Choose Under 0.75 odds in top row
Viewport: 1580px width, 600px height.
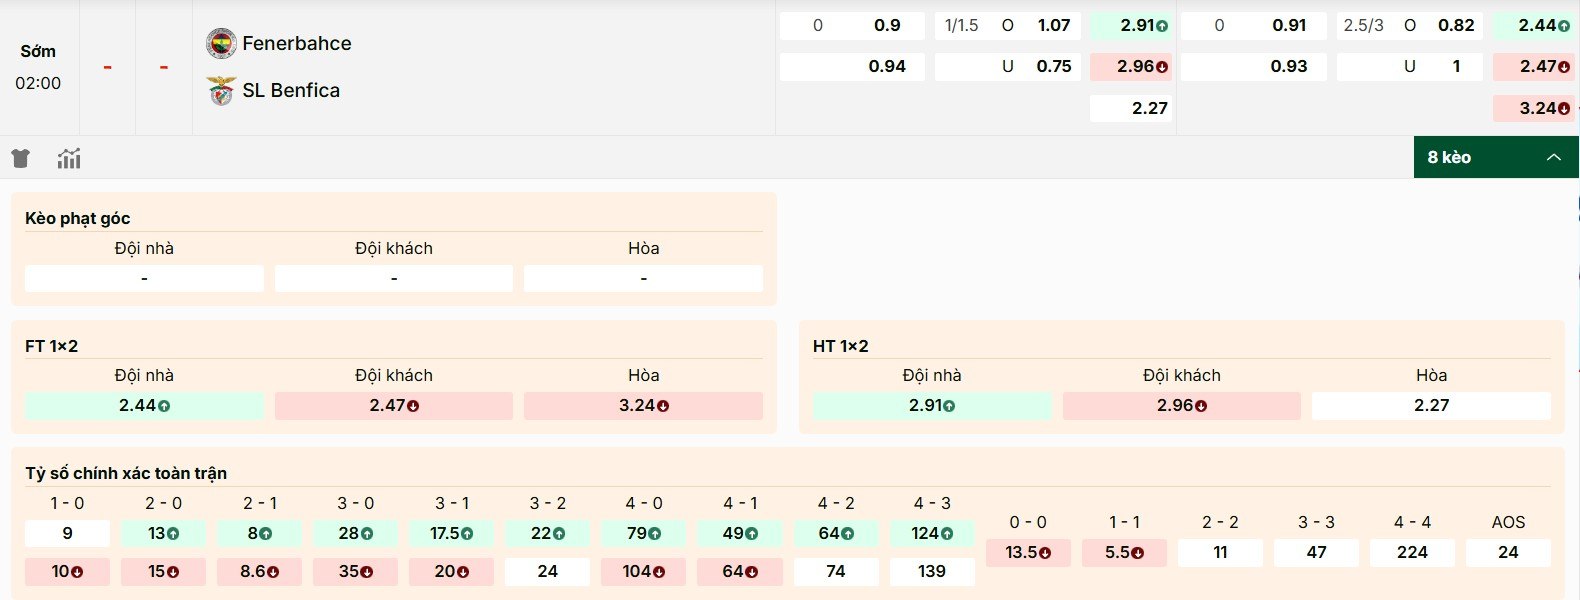[1053, 67]
